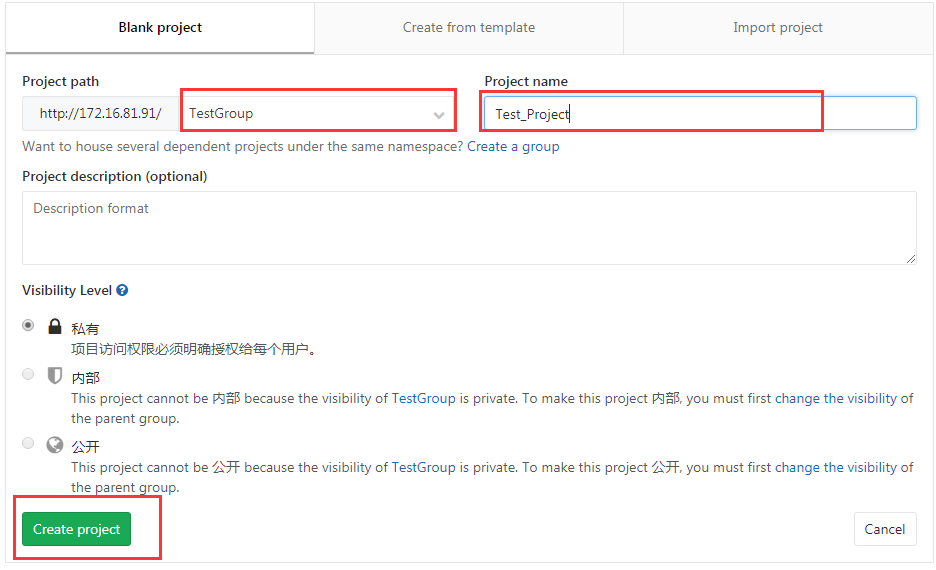Click the Project path label

[60, 82]
